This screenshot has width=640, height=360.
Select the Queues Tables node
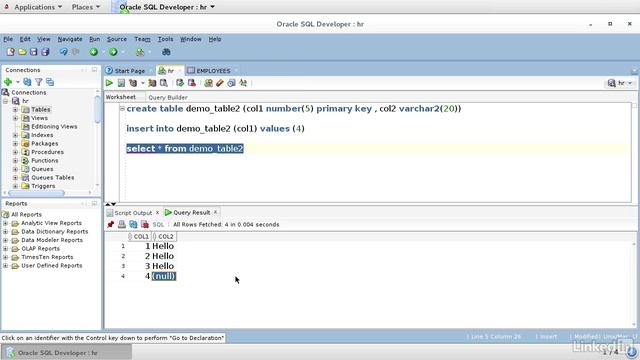pyautogui.click(x=53, y=178)
